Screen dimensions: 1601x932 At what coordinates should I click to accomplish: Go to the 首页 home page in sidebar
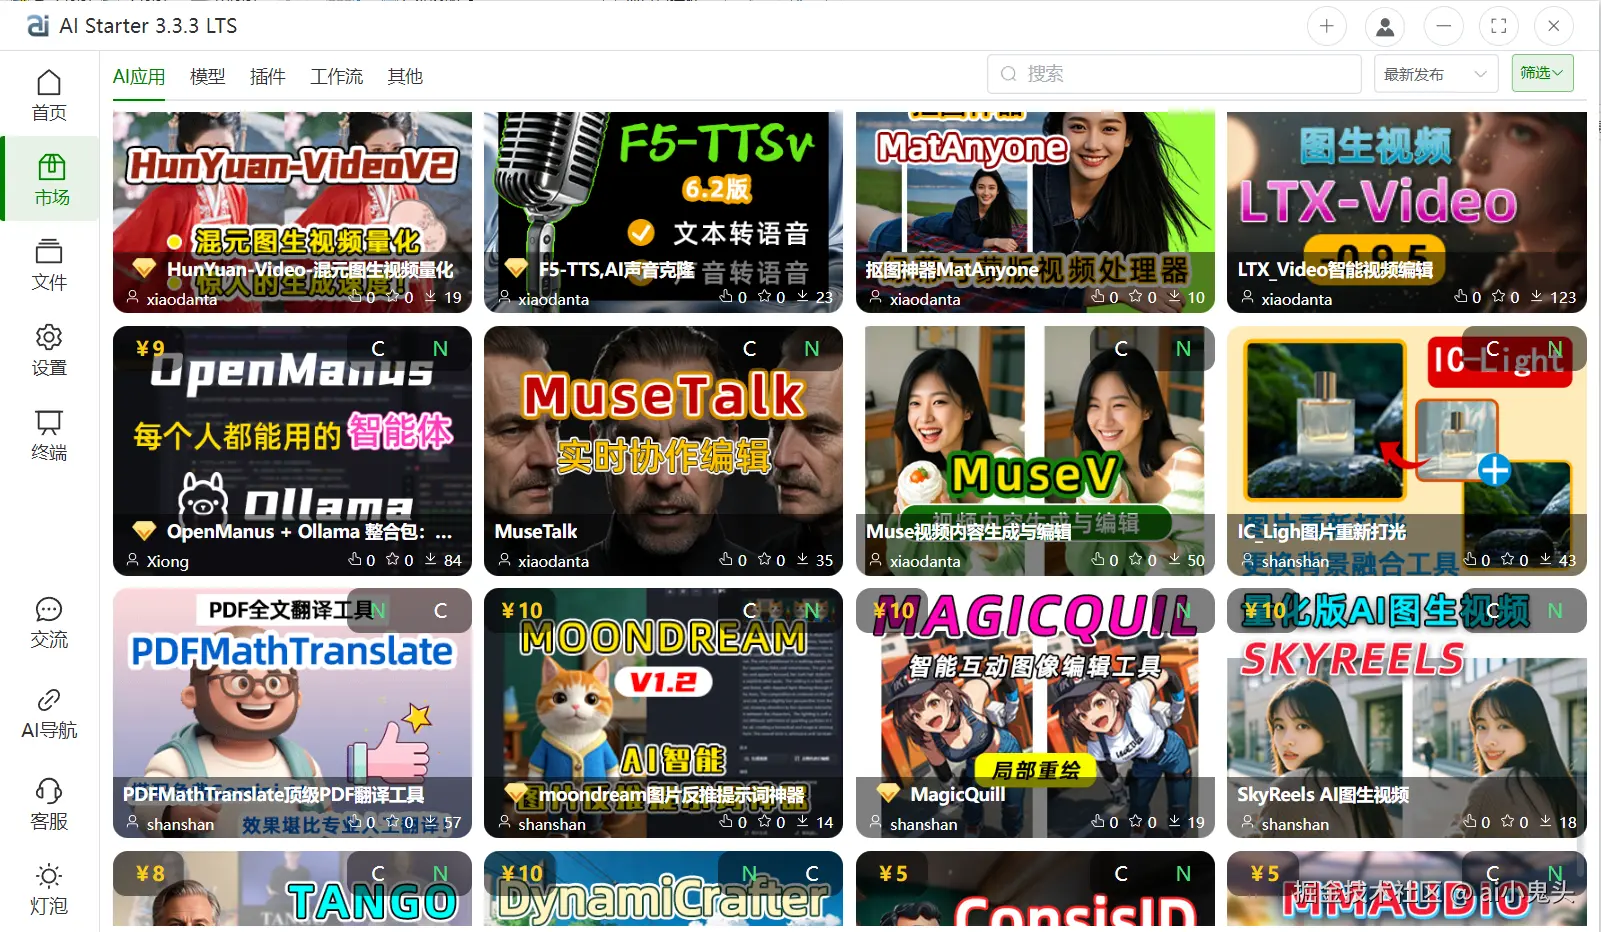(49, 95)
